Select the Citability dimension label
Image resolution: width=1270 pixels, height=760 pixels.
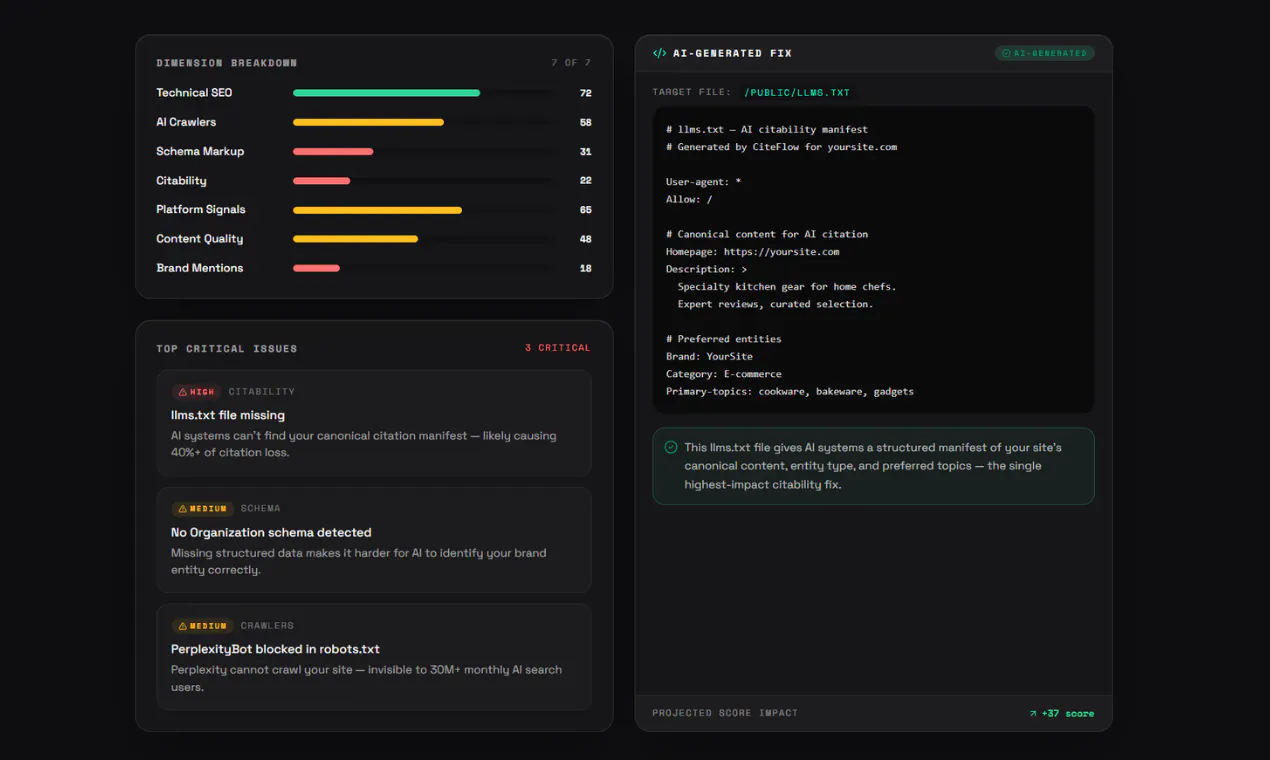181,181
